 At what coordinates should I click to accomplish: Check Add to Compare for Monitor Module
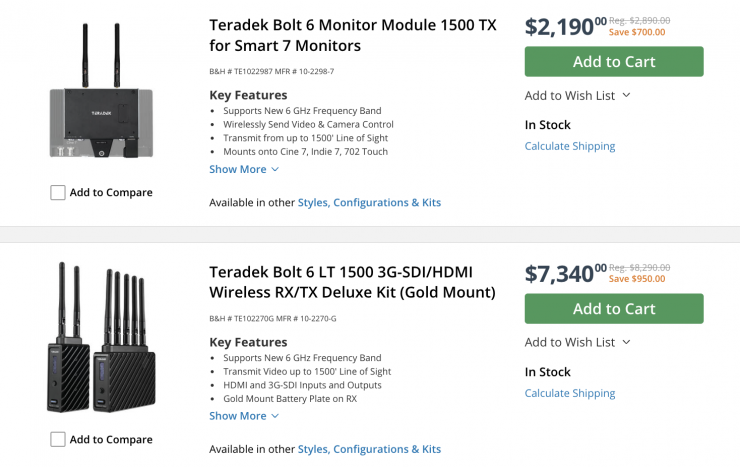point(58,192)
